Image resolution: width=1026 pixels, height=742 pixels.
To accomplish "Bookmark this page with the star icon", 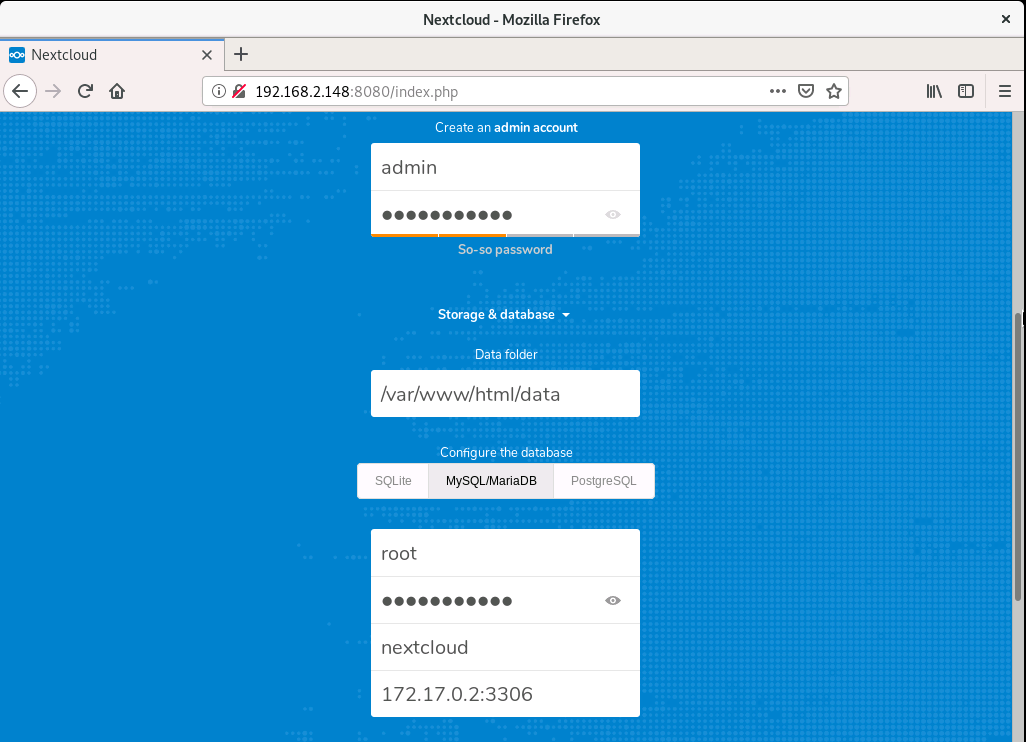I will pyautogui.click(x=835, y=91).
